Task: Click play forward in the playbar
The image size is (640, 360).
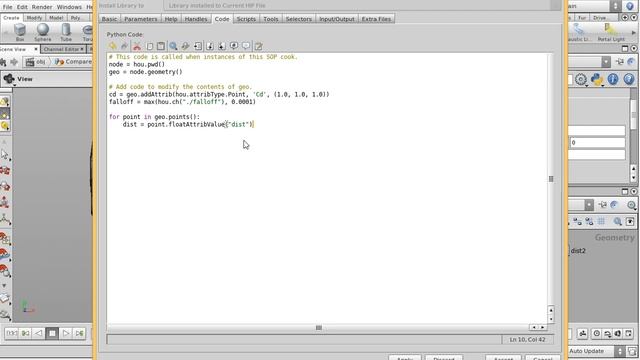Action: [66, 333]
